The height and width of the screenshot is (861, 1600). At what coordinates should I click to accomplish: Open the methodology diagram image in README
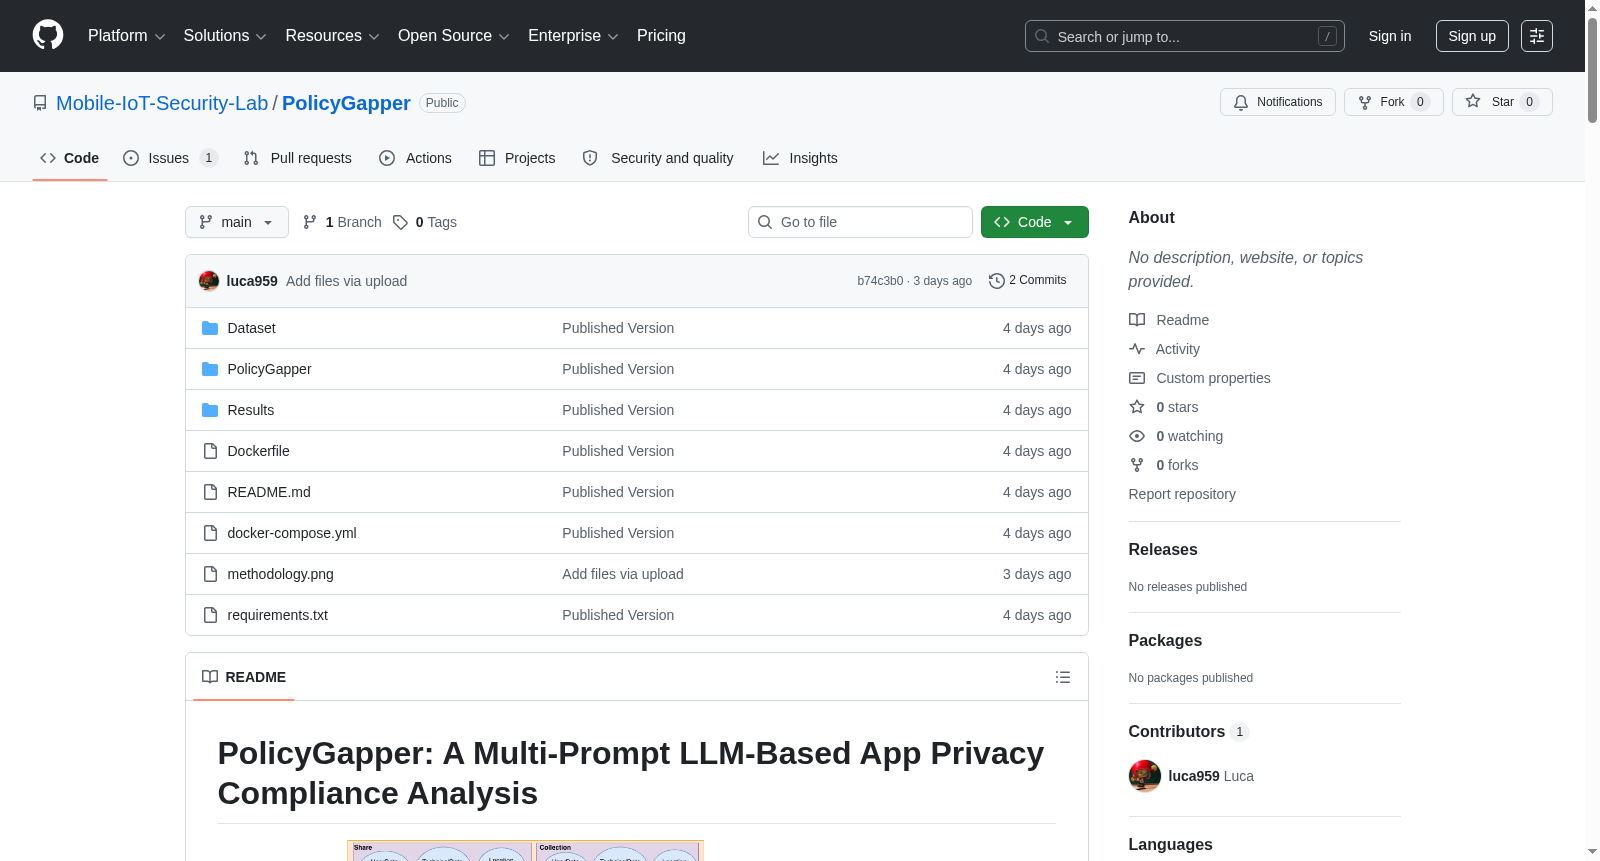[525, 851]
